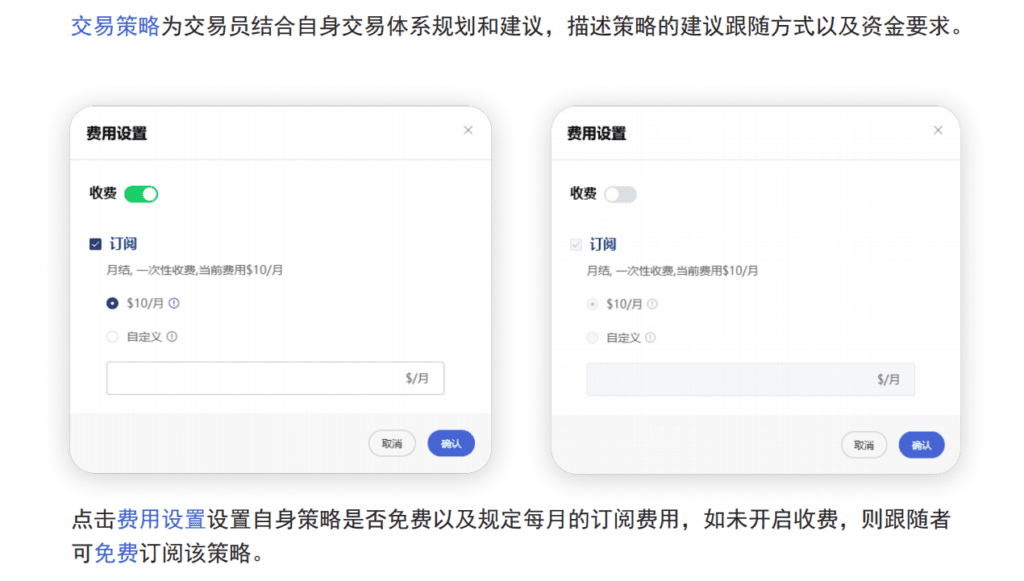Turn on the grey 收费 toggle
The image size is (1024, 581).
pyautogui.click(x=620, y=194)
